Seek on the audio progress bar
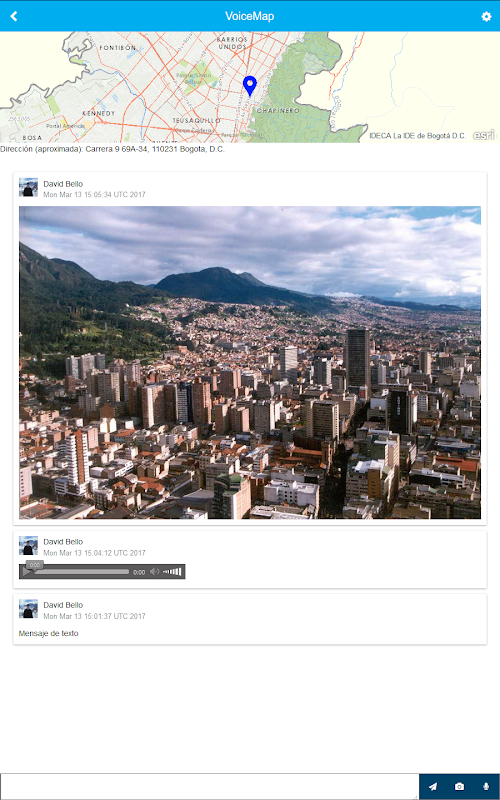500x800 pixels. coord(82,572)
